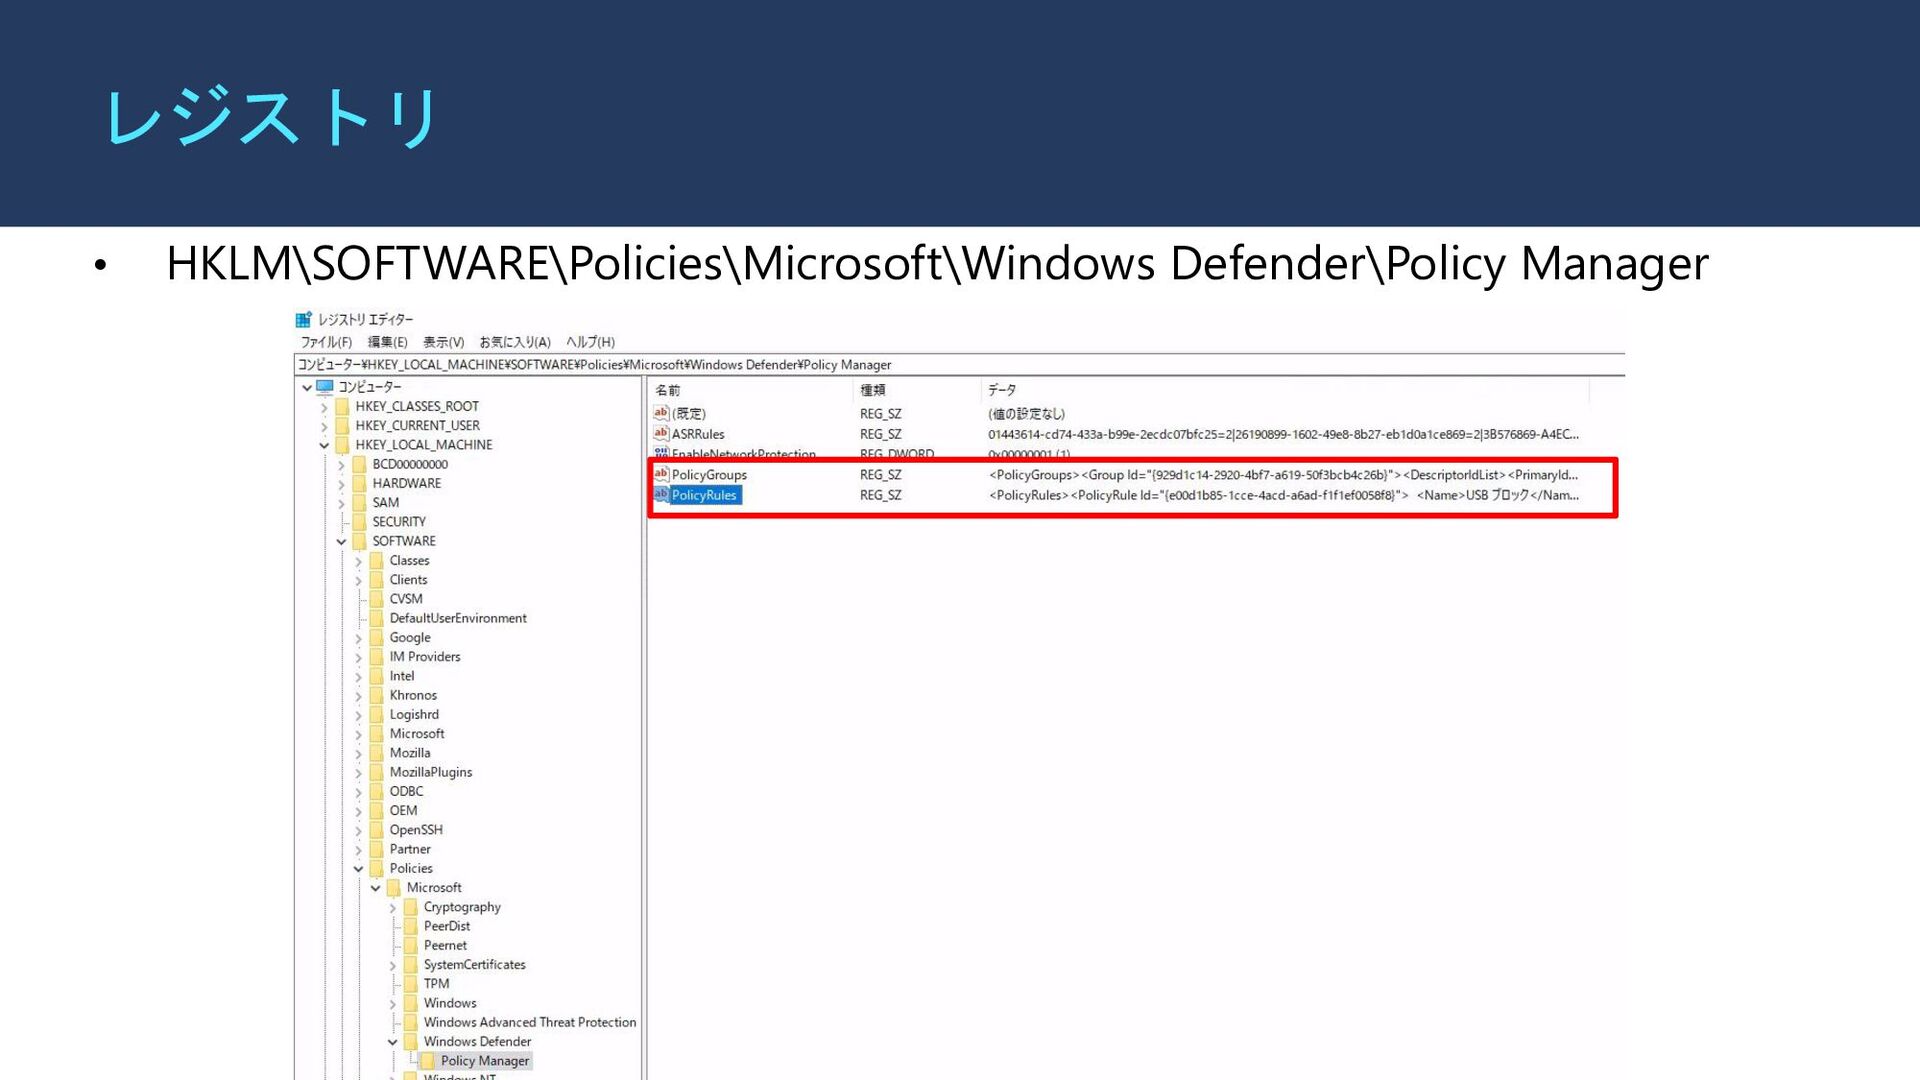This screenshot has height=1080, width=1920.
Task: Select the Mozilla folder icon
Action: [x=376, y=753]
